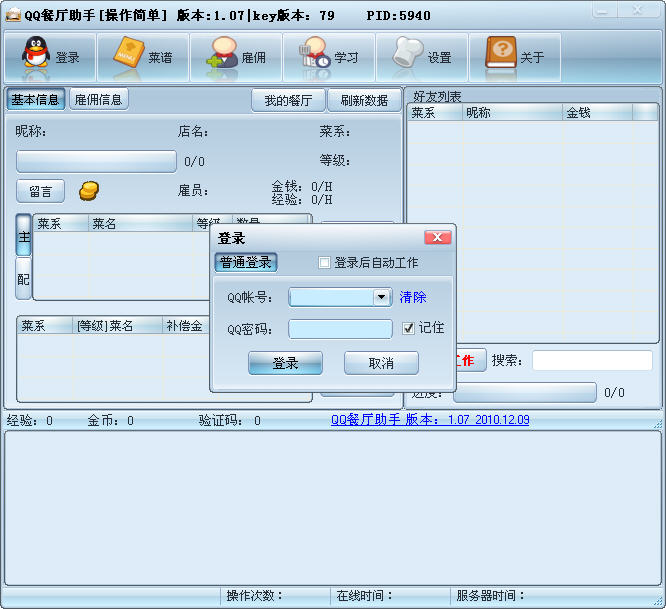Click the 登录 button in dialog

(x=285, y=363)
